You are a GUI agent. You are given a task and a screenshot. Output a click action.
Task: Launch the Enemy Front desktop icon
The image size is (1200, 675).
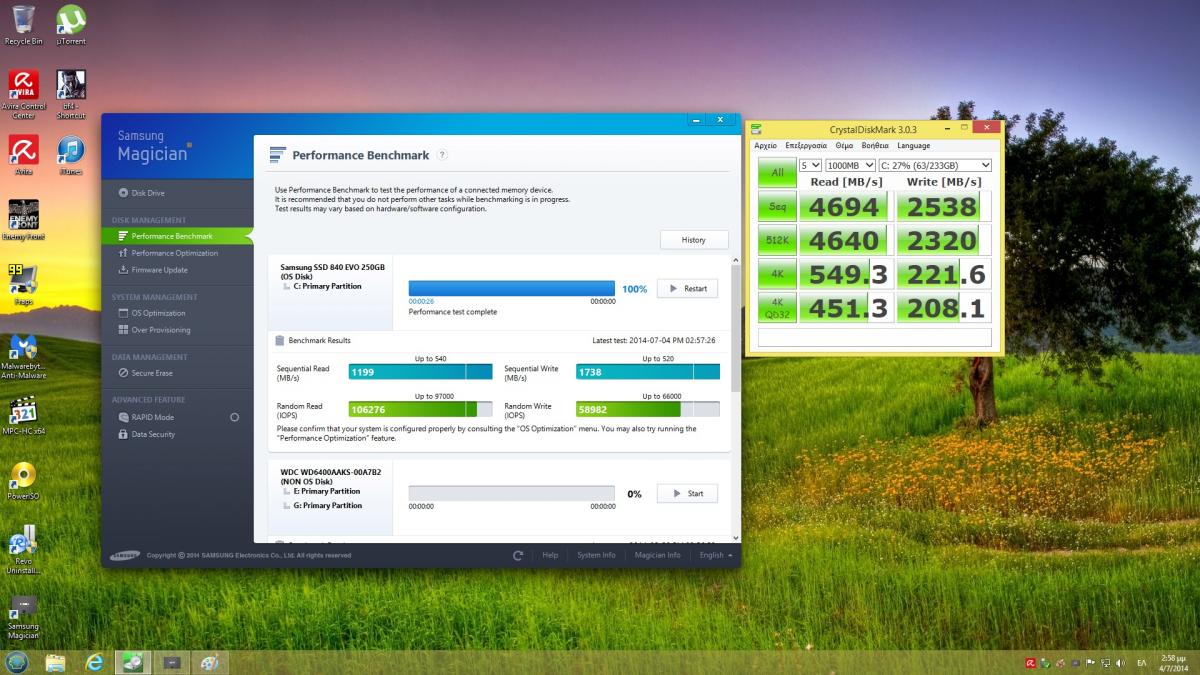[x=23, y=220]
